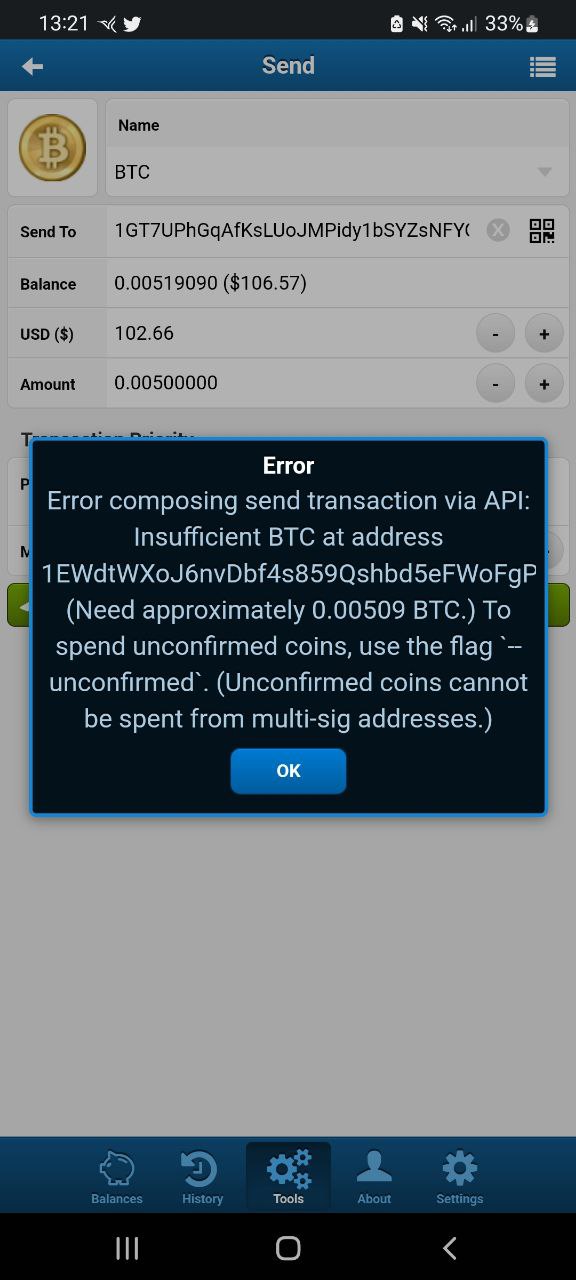Scan address with the QR code icon
The width and height of the screenshot is (576, 1280).
pos(541,231)
